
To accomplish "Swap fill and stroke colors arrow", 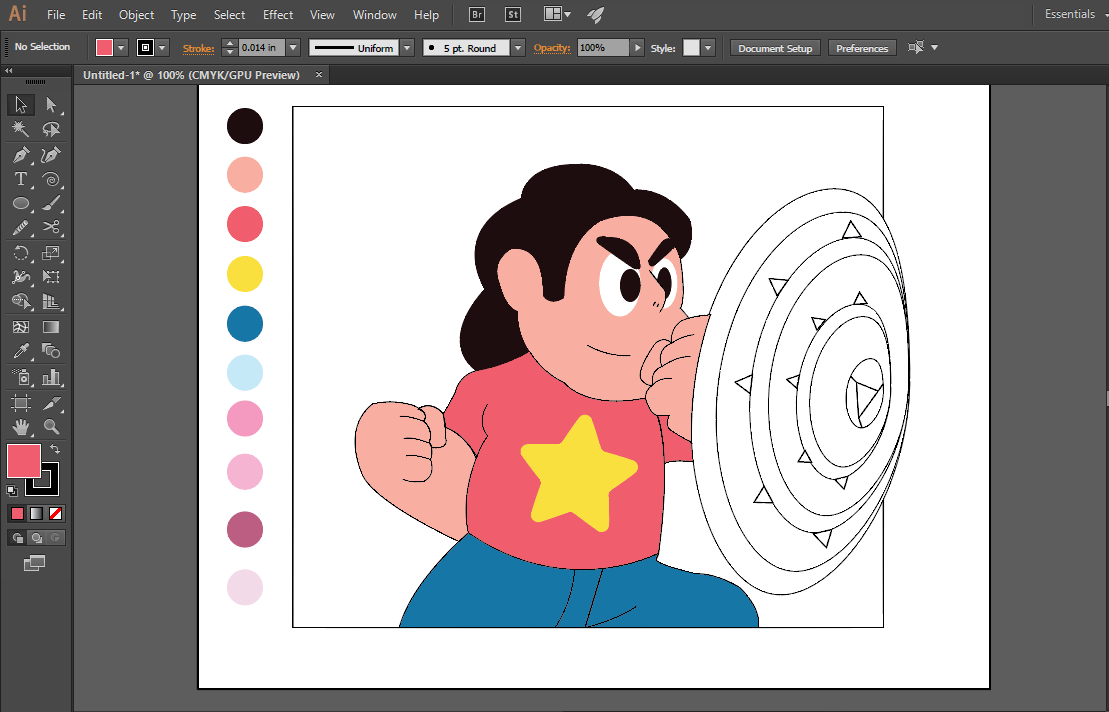I will coord(55,449).
